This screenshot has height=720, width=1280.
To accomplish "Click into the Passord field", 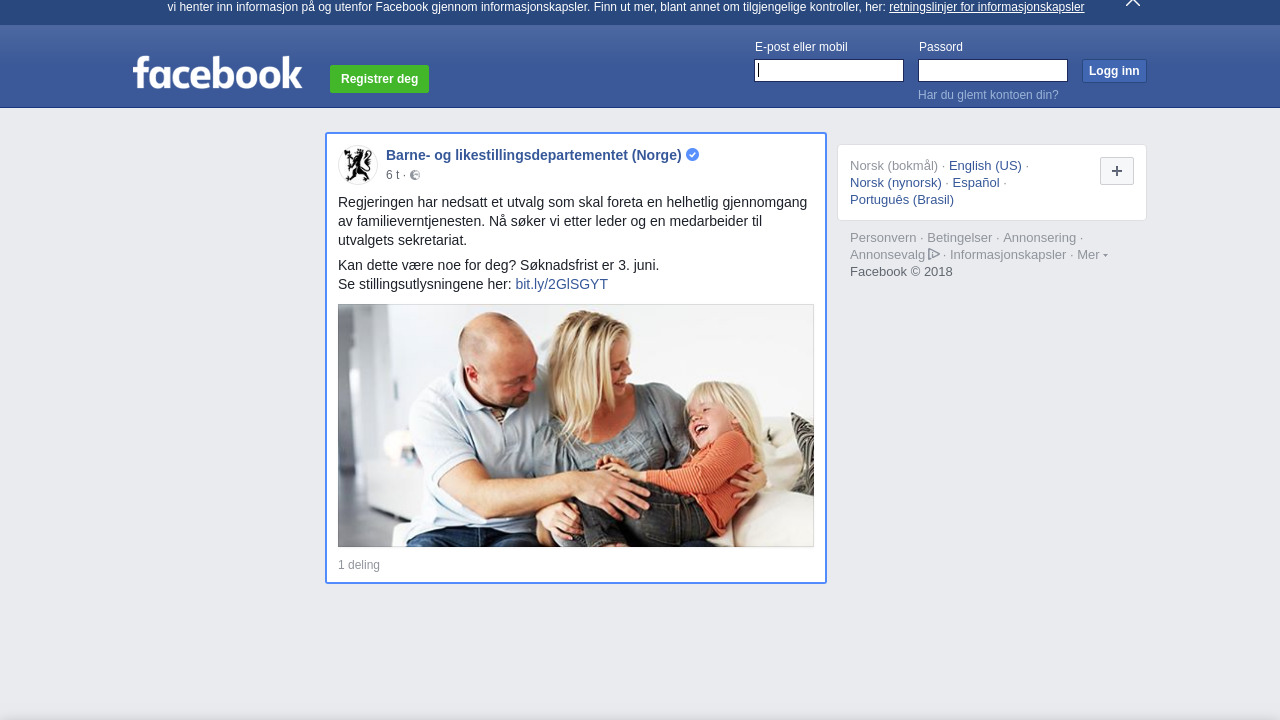I will click(992, 71).
